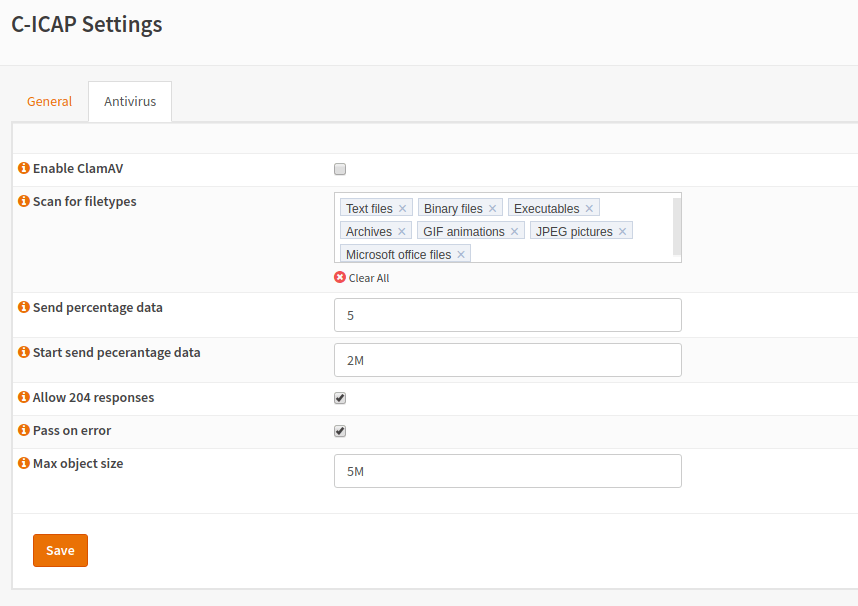Uncheck Allow 204 responses
Viewport: 858px width, 606px height.
(340, 398)
